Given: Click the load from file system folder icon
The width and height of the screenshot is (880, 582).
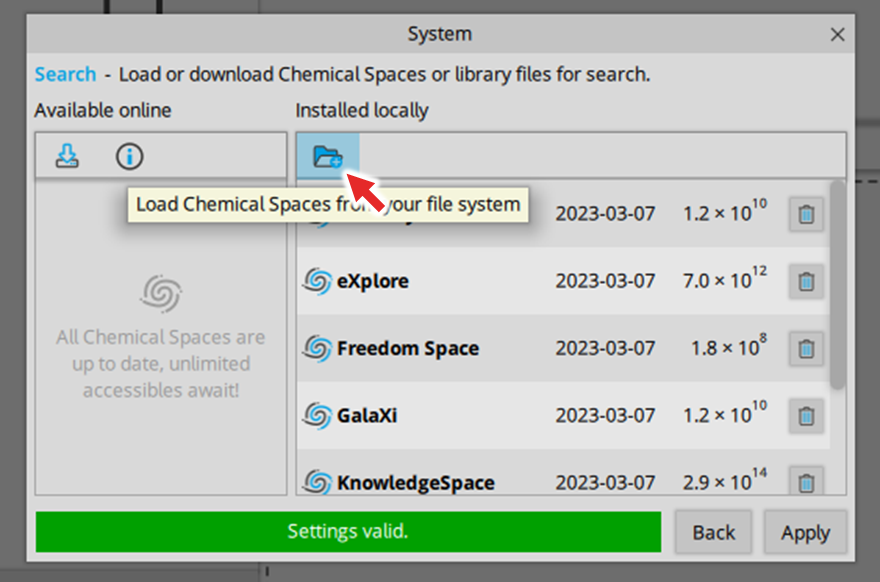Looking at the screenshot, I should pyautogui.click(x=328, y=156).
